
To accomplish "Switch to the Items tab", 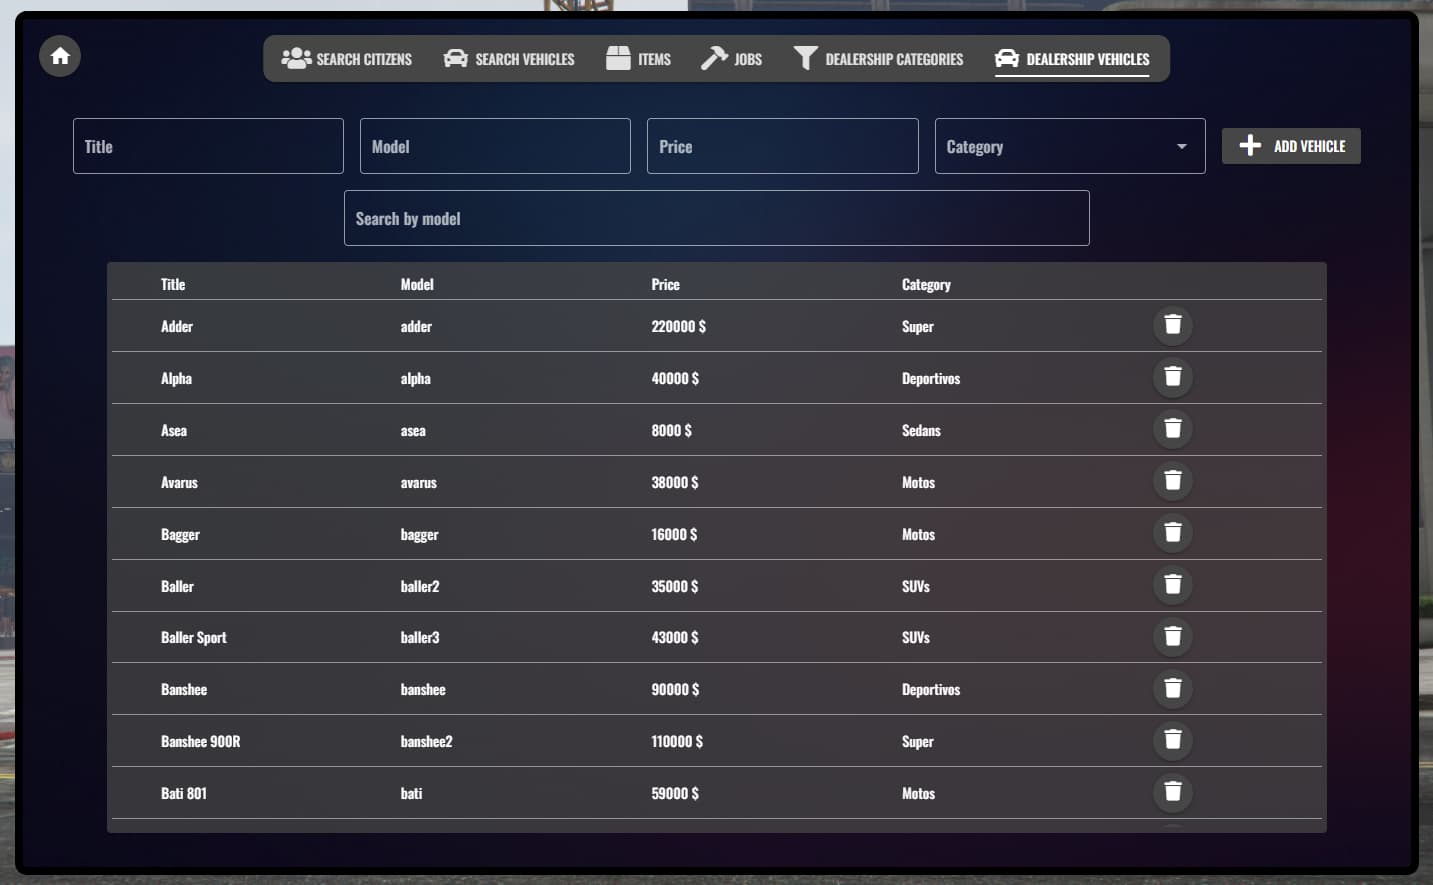I will coord(638,59).
